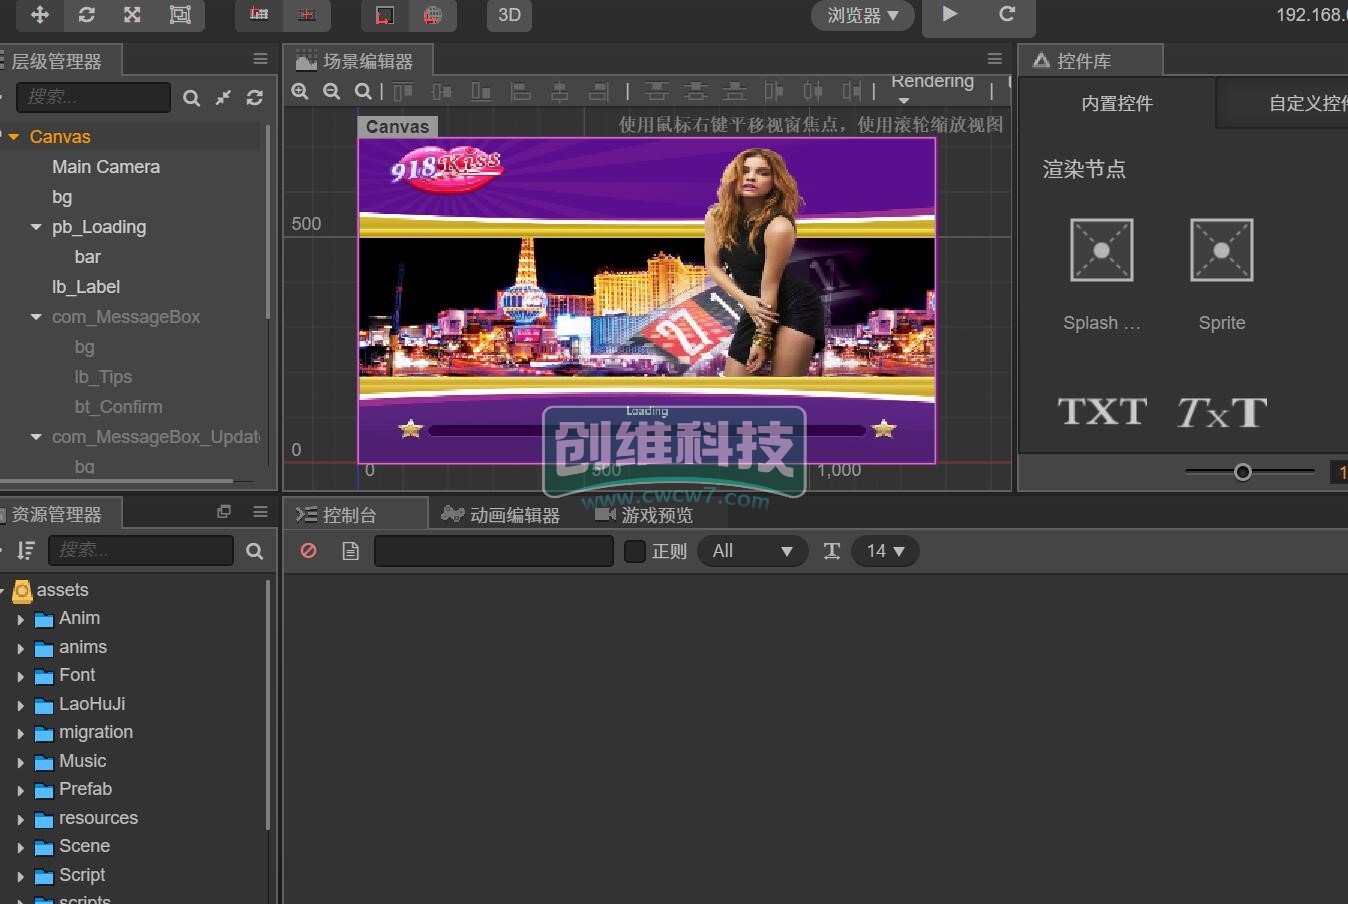Reset scene zoom with the magnifier icon

click(x=363, y=92)
